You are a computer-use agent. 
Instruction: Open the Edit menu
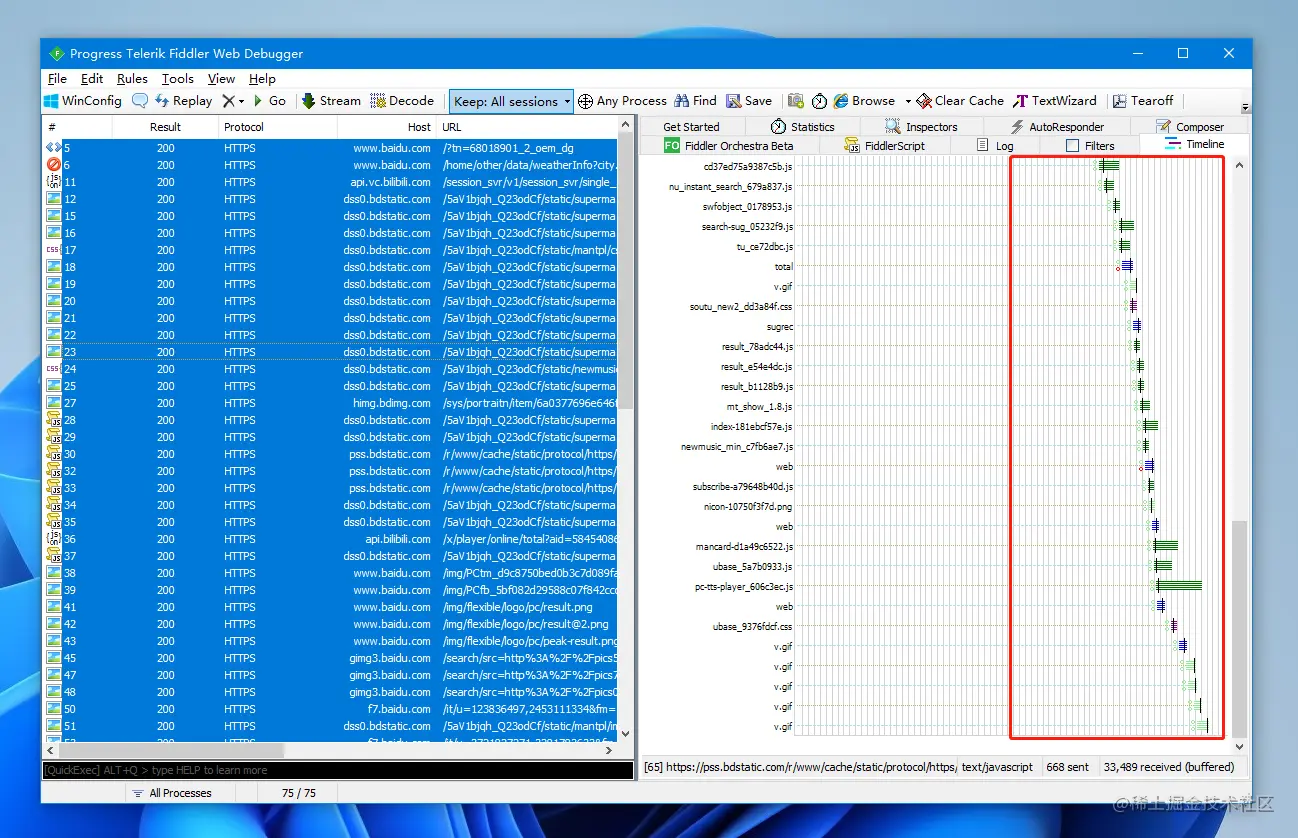point(92,79)
